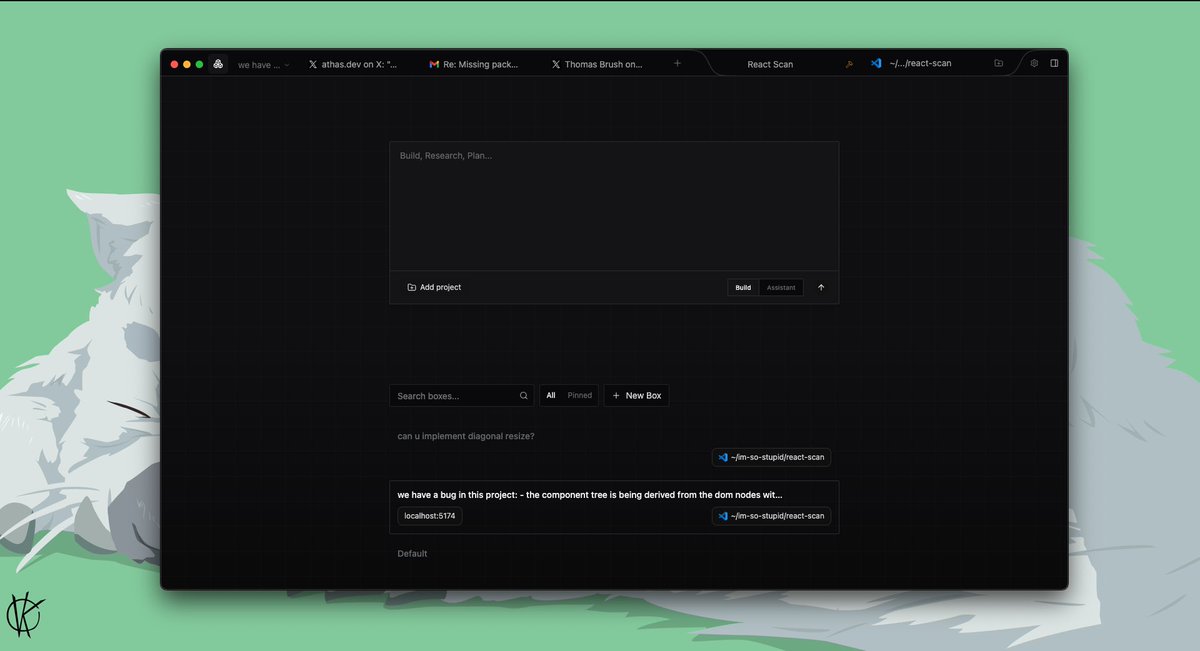This screenshot has height=651, width=1200.
Task: Show Pinned boxes filter
Action: tap(580, 396)
